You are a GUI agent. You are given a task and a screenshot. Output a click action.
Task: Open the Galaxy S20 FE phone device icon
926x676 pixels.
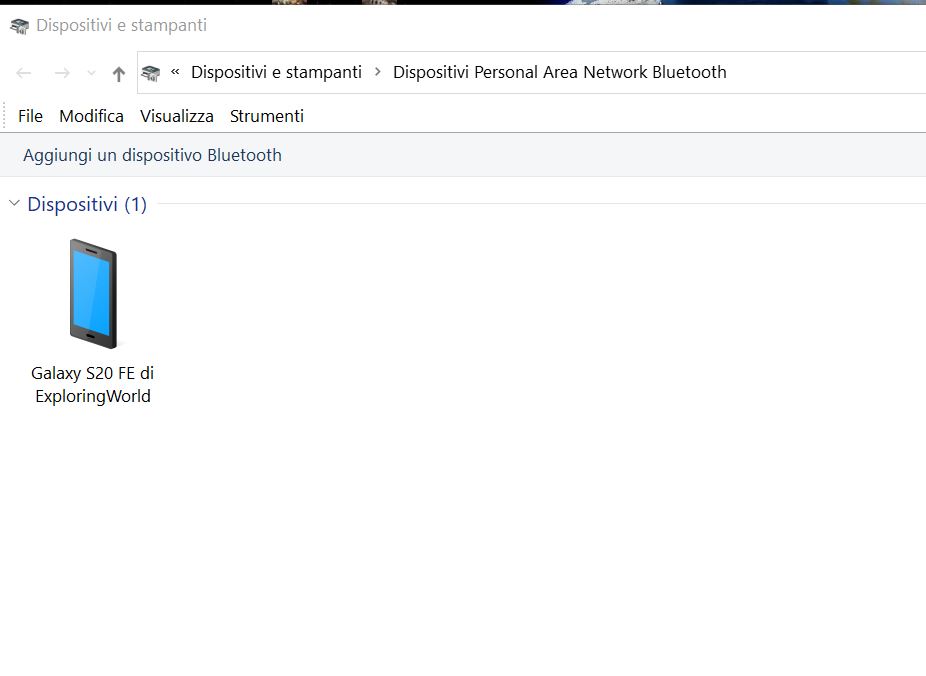[93, 293]
